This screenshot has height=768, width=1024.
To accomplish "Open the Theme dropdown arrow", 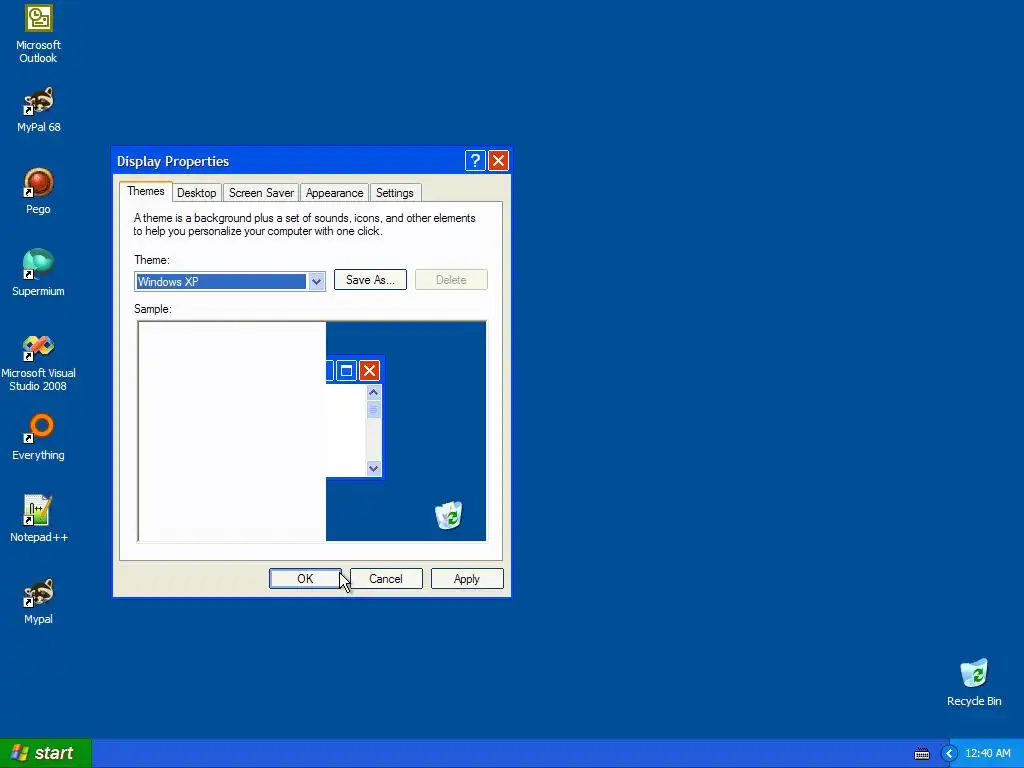I will pyautogui.click(x=316, y=281).
